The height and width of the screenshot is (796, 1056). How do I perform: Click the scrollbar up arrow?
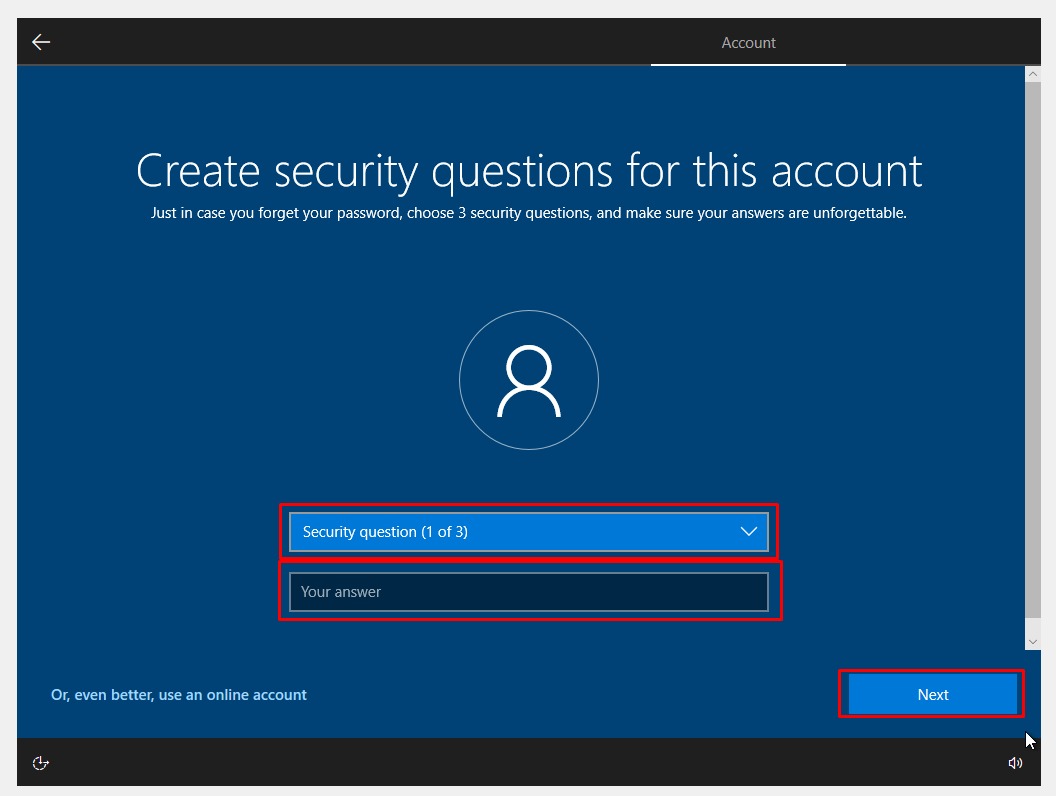click(1032, 74)
